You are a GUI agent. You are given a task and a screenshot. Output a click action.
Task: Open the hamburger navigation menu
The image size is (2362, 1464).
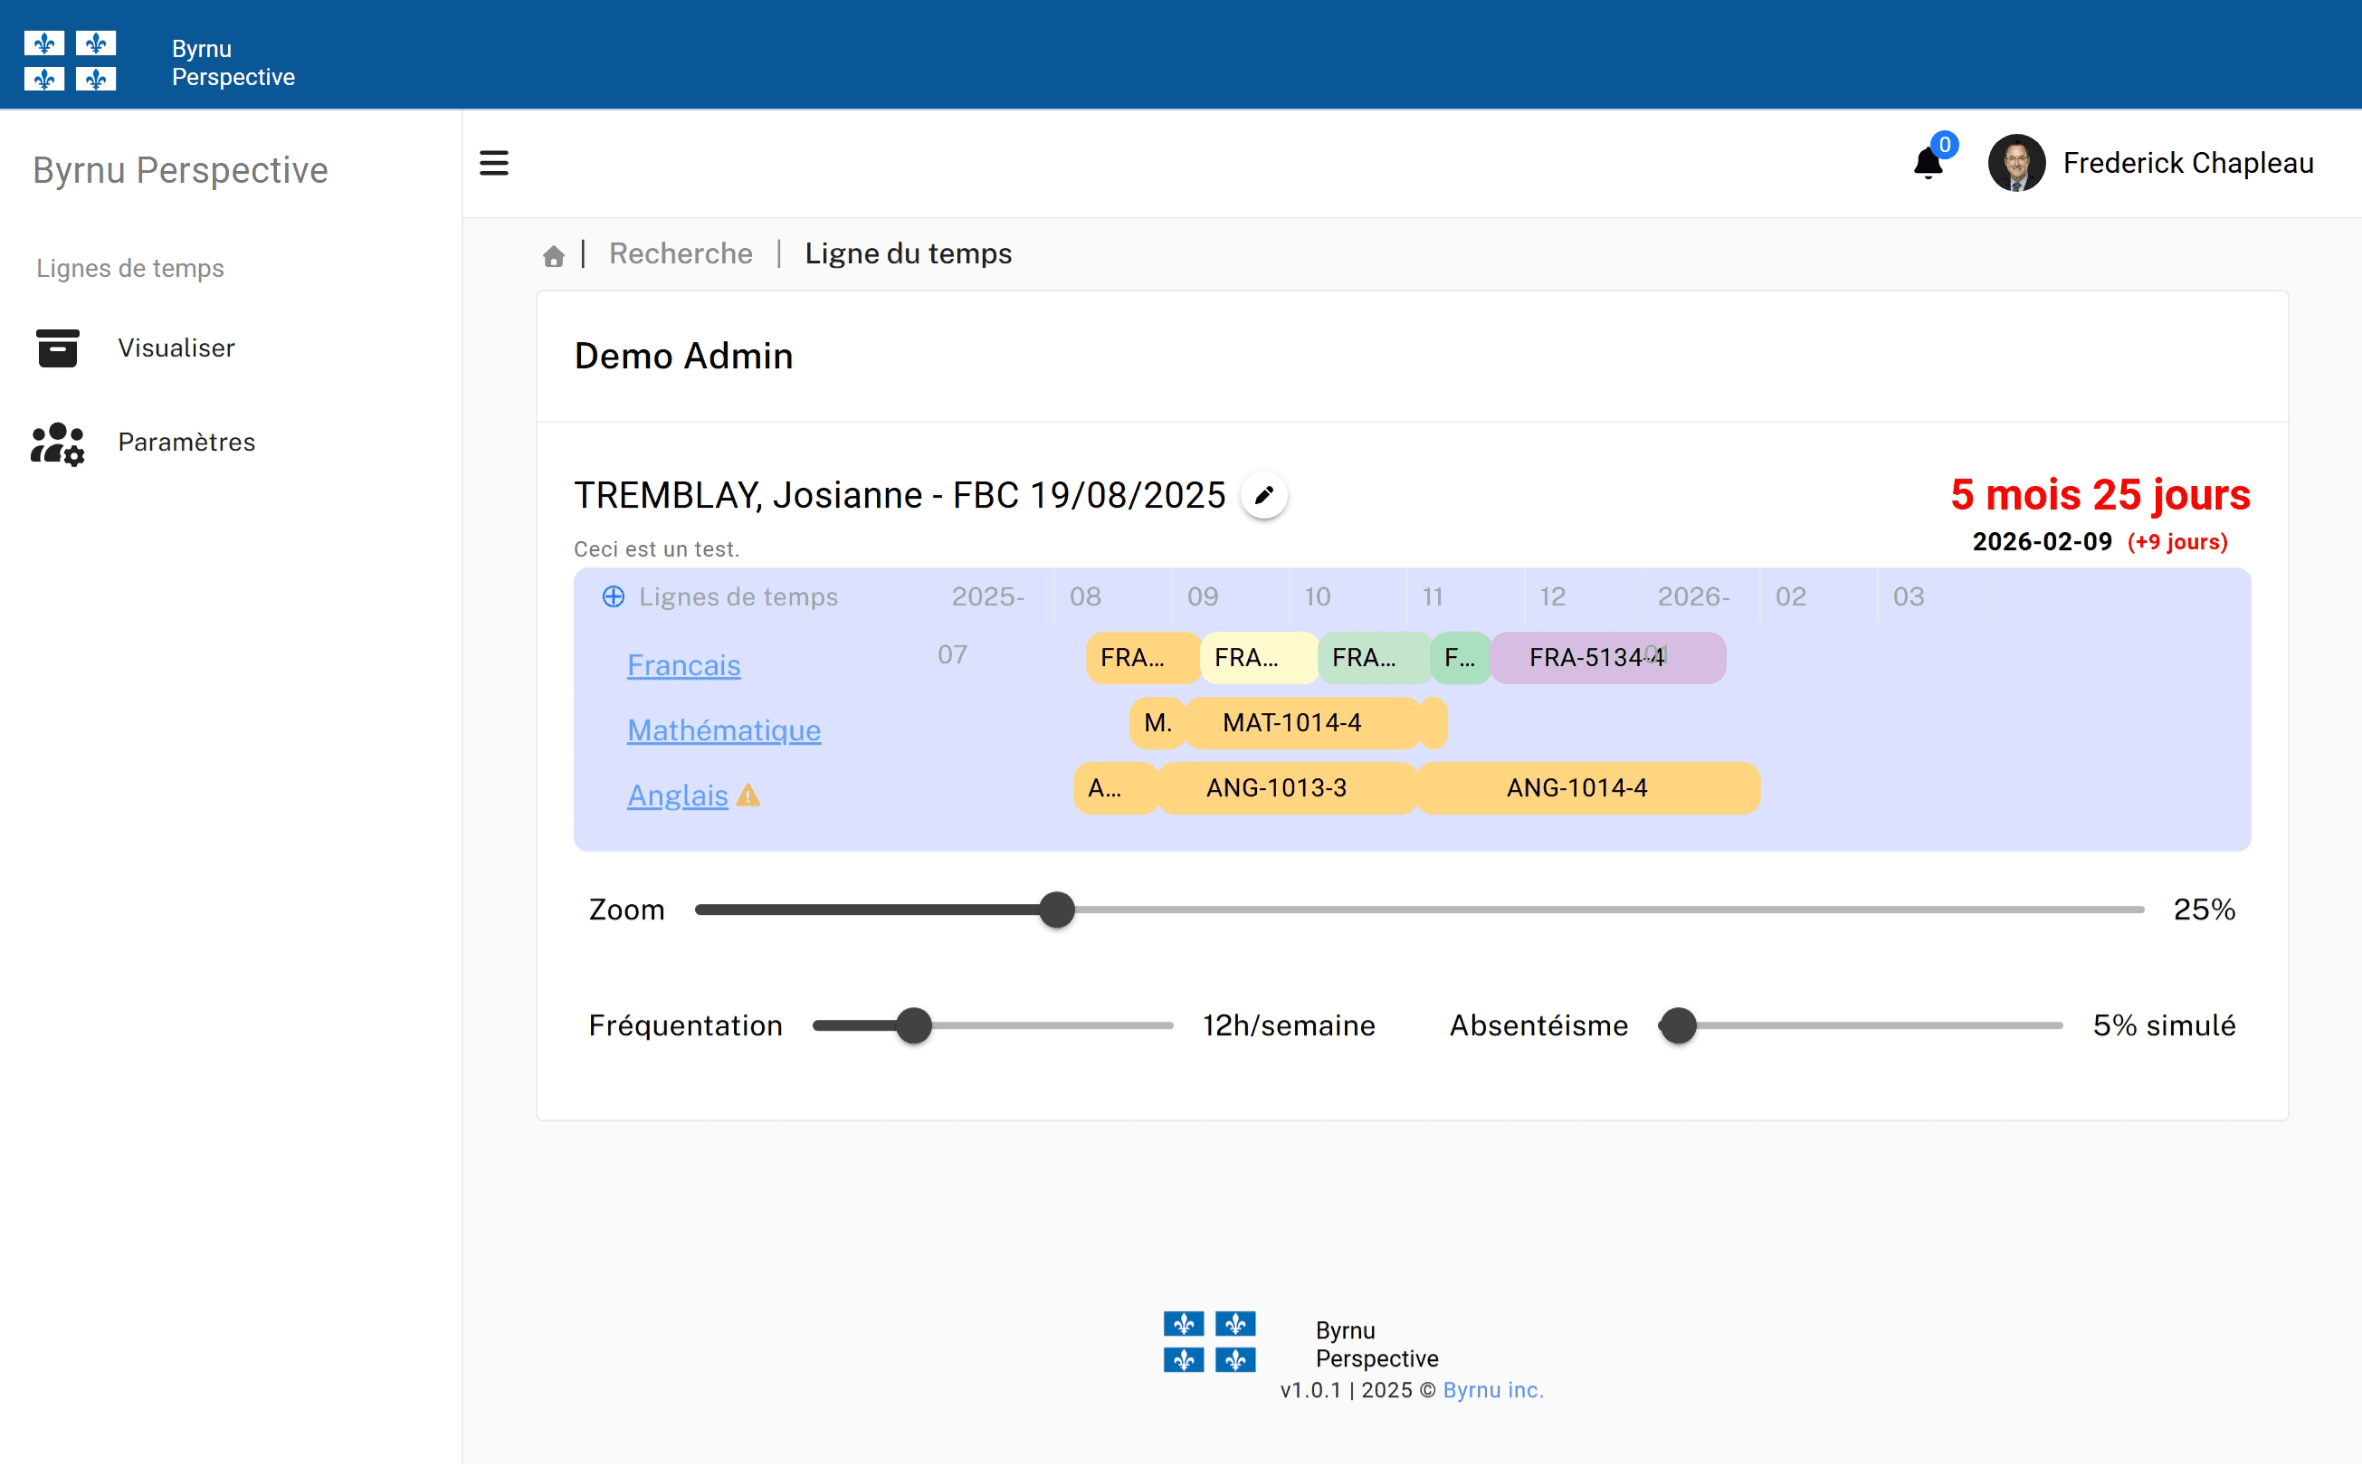tap(494, 162)
